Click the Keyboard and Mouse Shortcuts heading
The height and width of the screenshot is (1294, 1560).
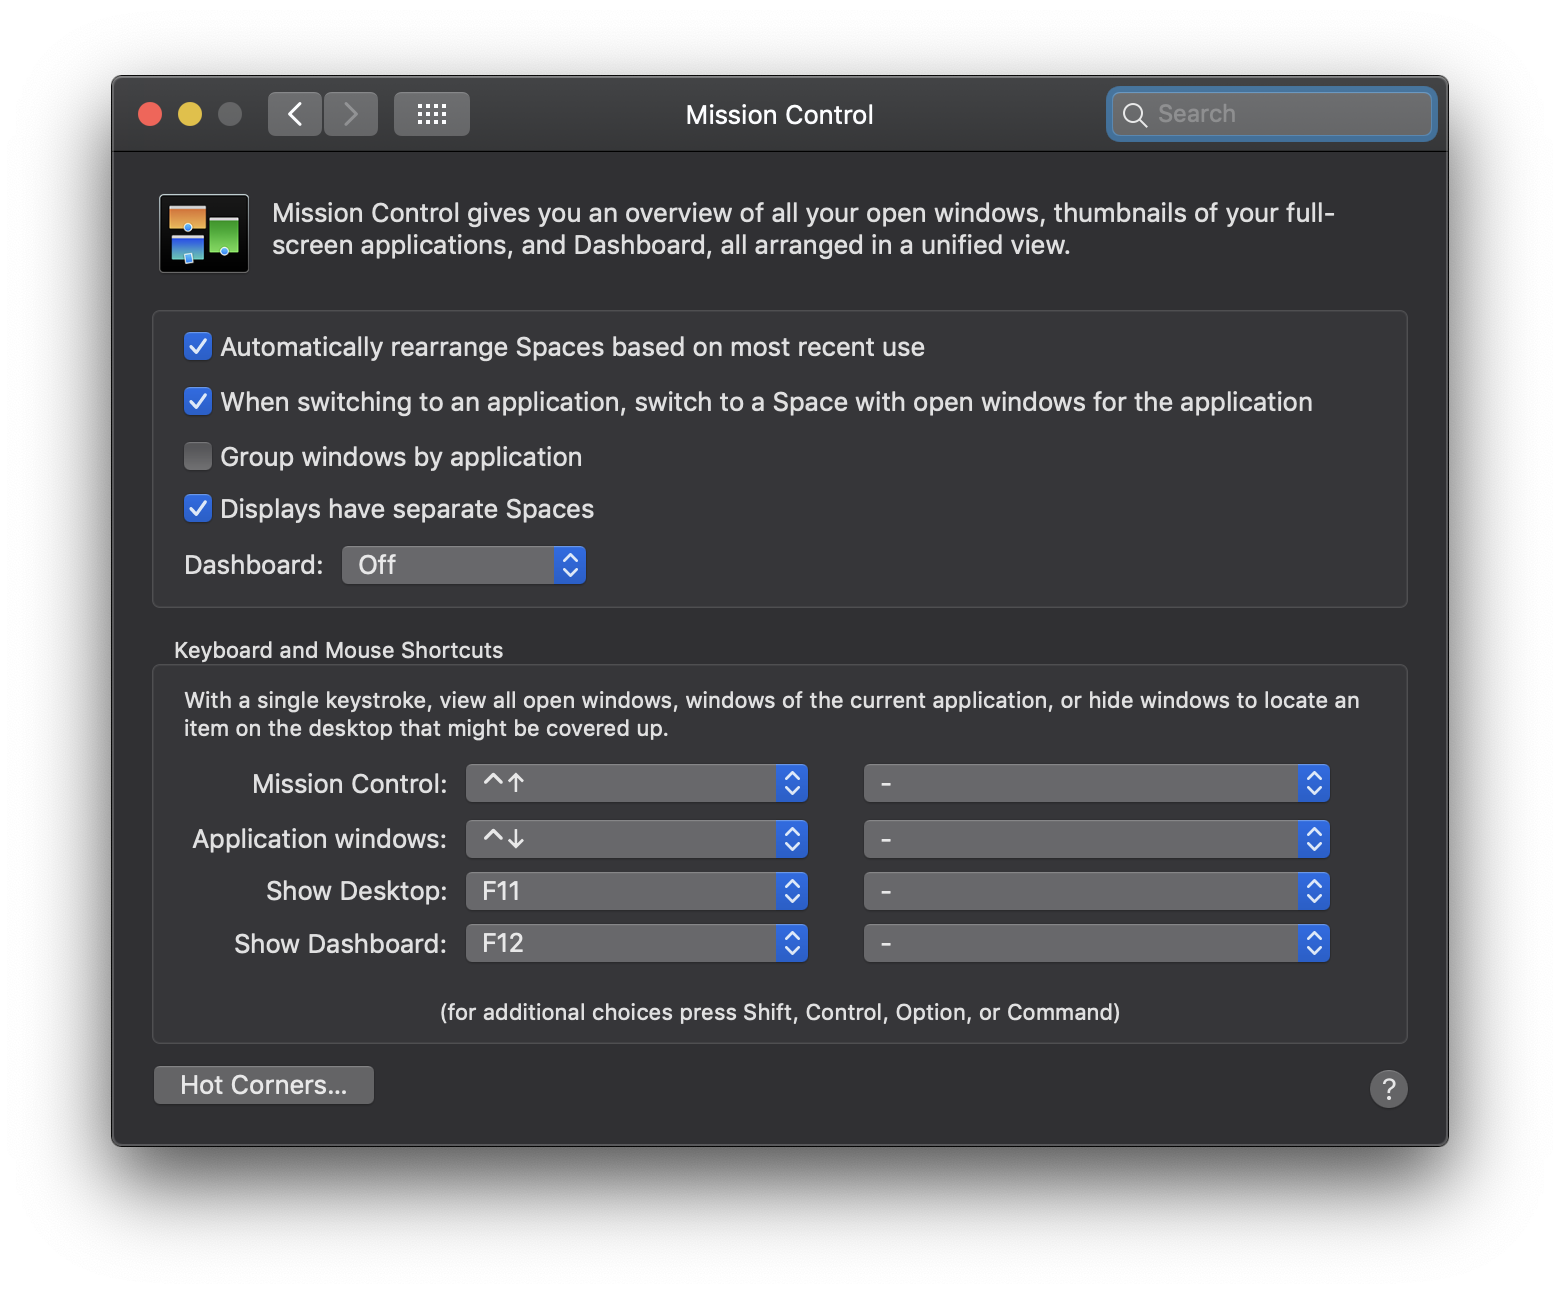[339, 650]
